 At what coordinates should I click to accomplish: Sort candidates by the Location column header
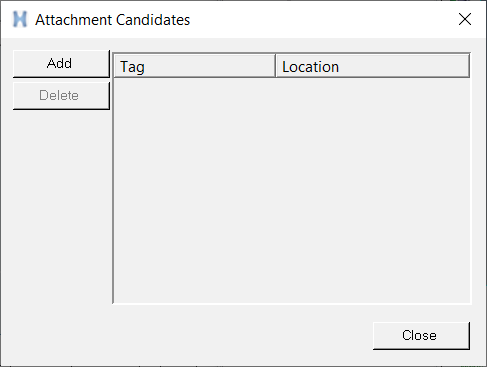point(373,66)
